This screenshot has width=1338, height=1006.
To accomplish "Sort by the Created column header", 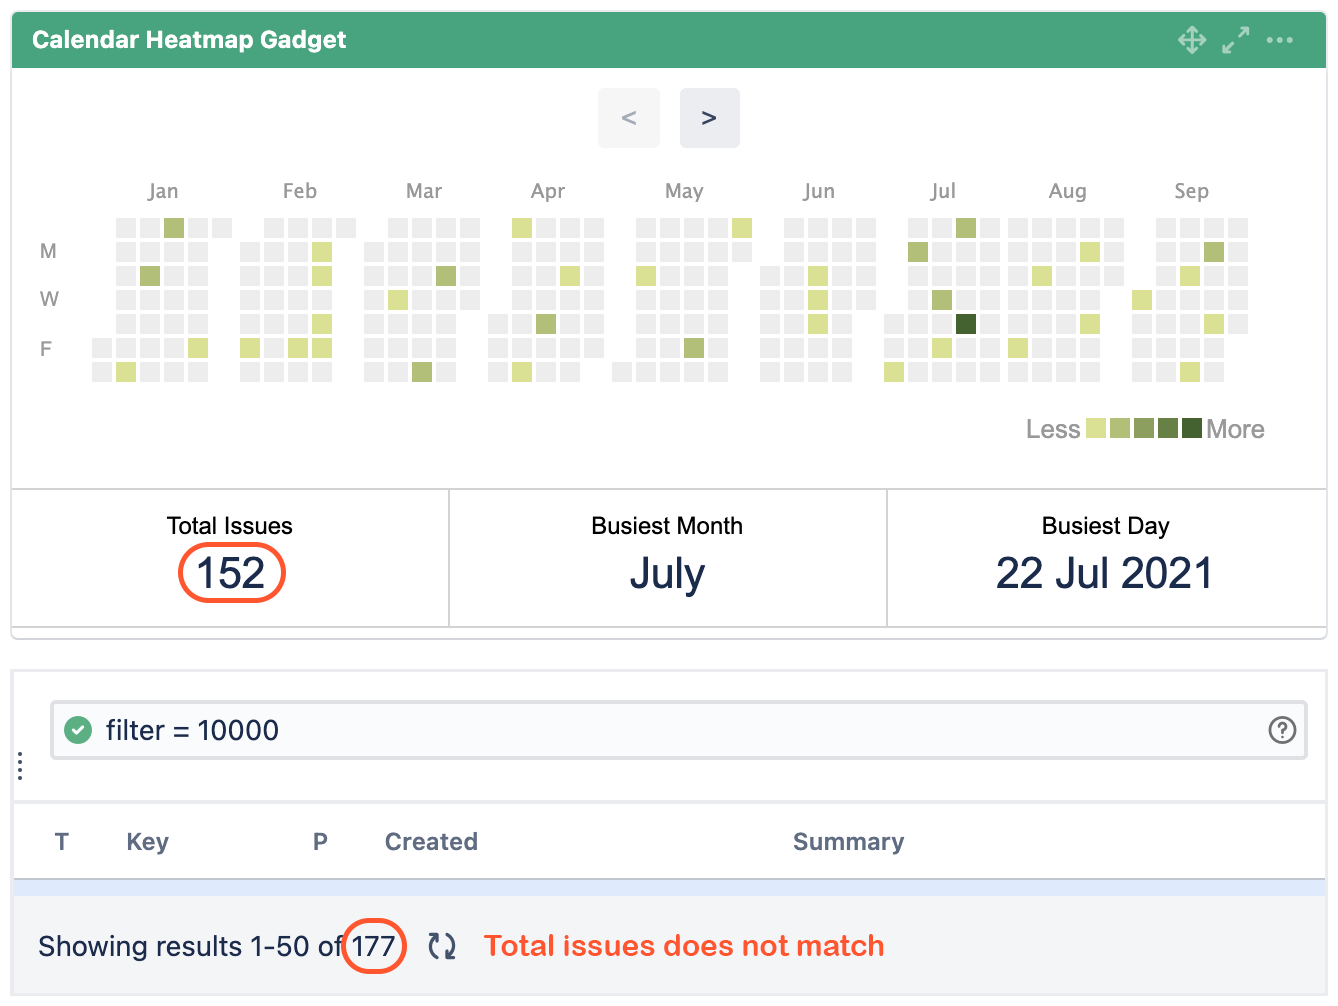I will click(x=431, y=842).
